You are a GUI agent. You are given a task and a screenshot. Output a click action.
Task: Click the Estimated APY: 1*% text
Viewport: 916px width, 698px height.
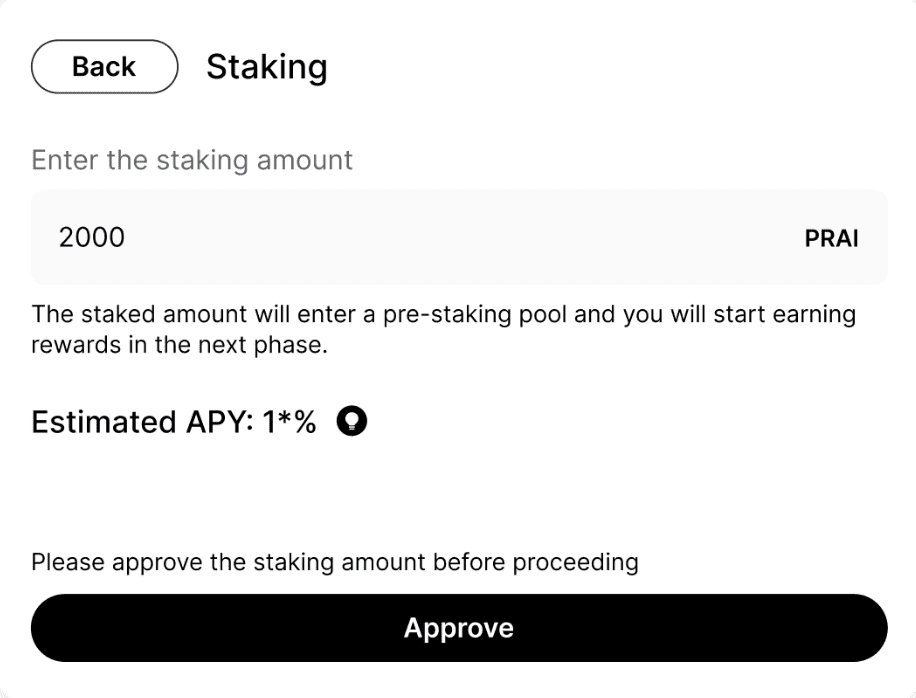click(x=174, y=422)
